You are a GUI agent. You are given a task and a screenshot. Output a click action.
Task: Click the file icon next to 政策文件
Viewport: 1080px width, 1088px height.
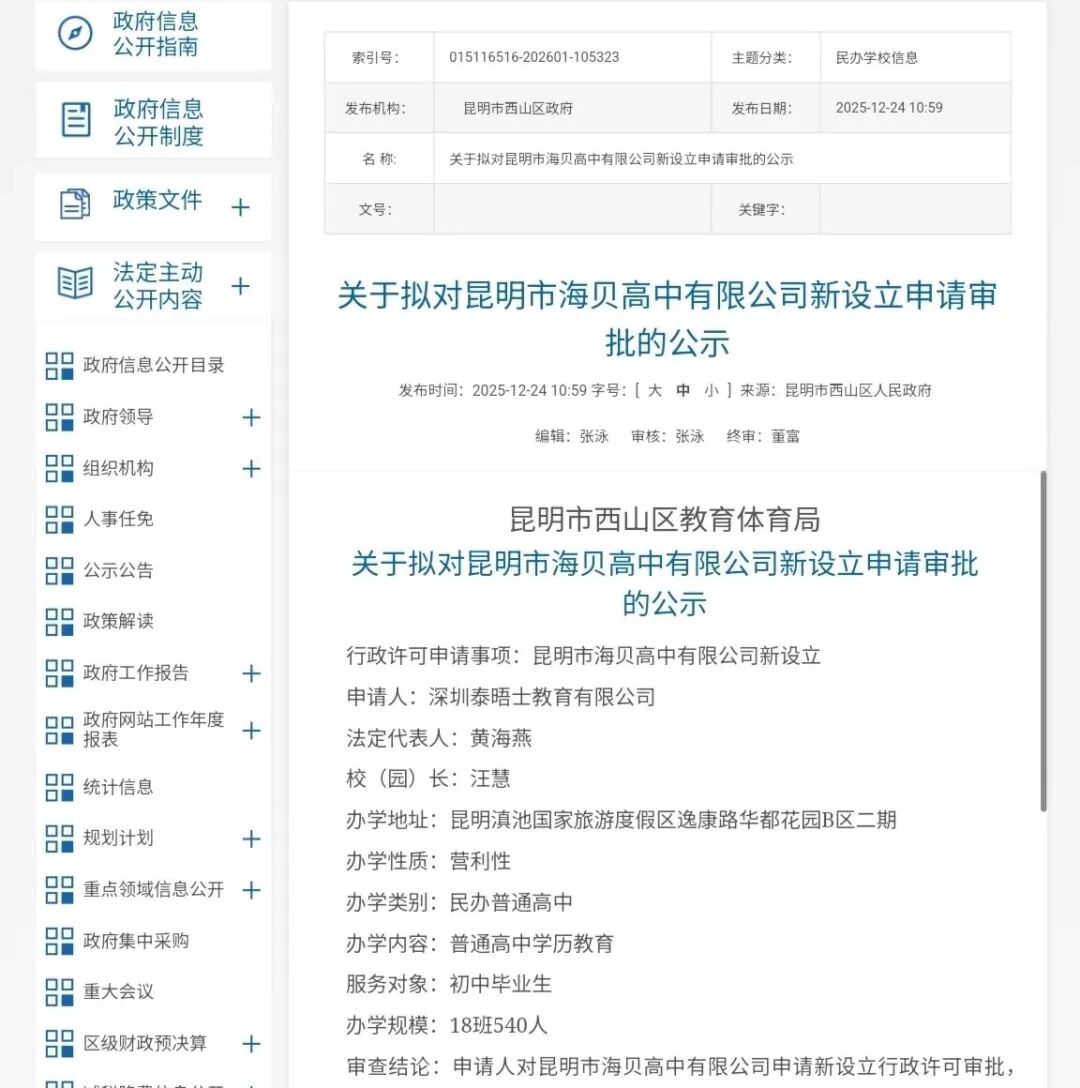point(75,204)
